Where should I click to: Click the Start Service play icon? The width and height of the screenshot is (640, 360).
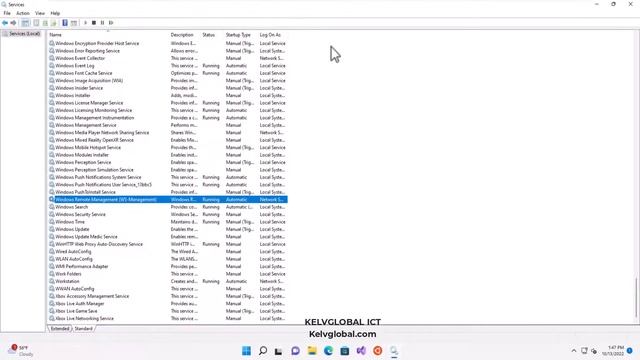pyautogui.click(x=85, y=23)
